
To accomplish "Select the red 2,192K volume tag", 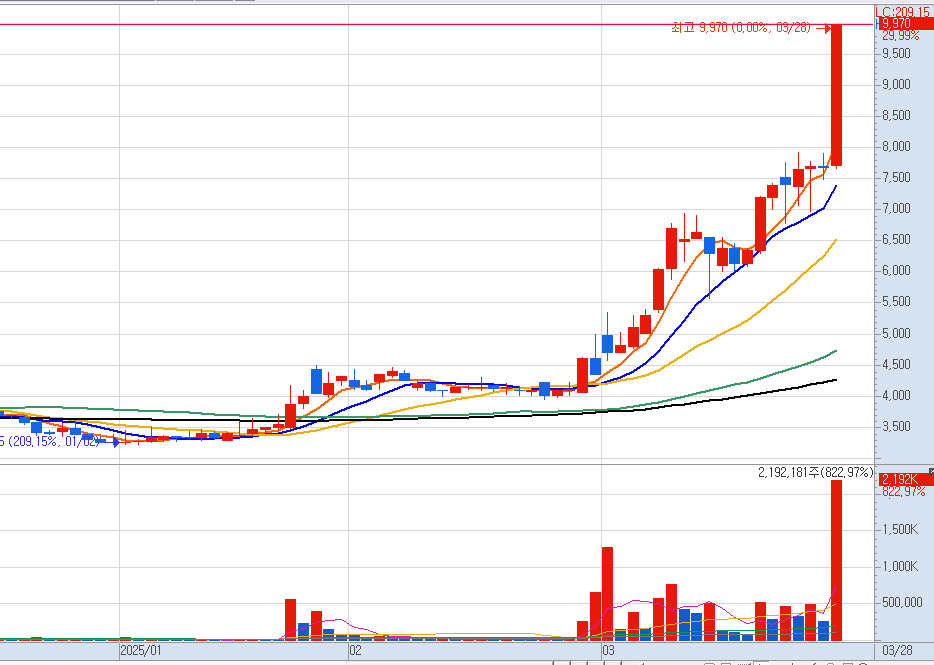I will coord(906,480).
